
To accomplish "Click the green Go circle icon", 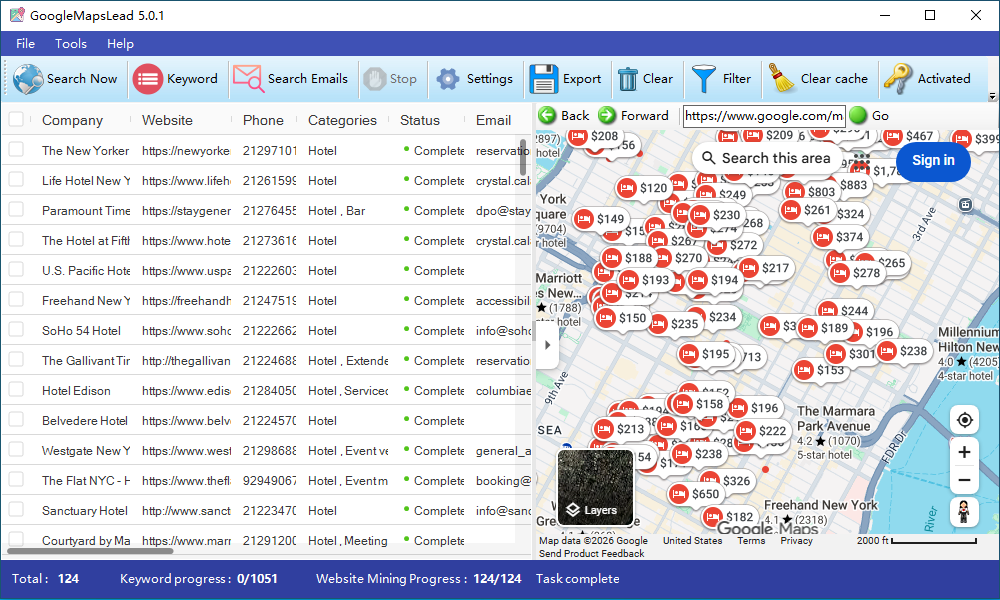I will (858, 115).
